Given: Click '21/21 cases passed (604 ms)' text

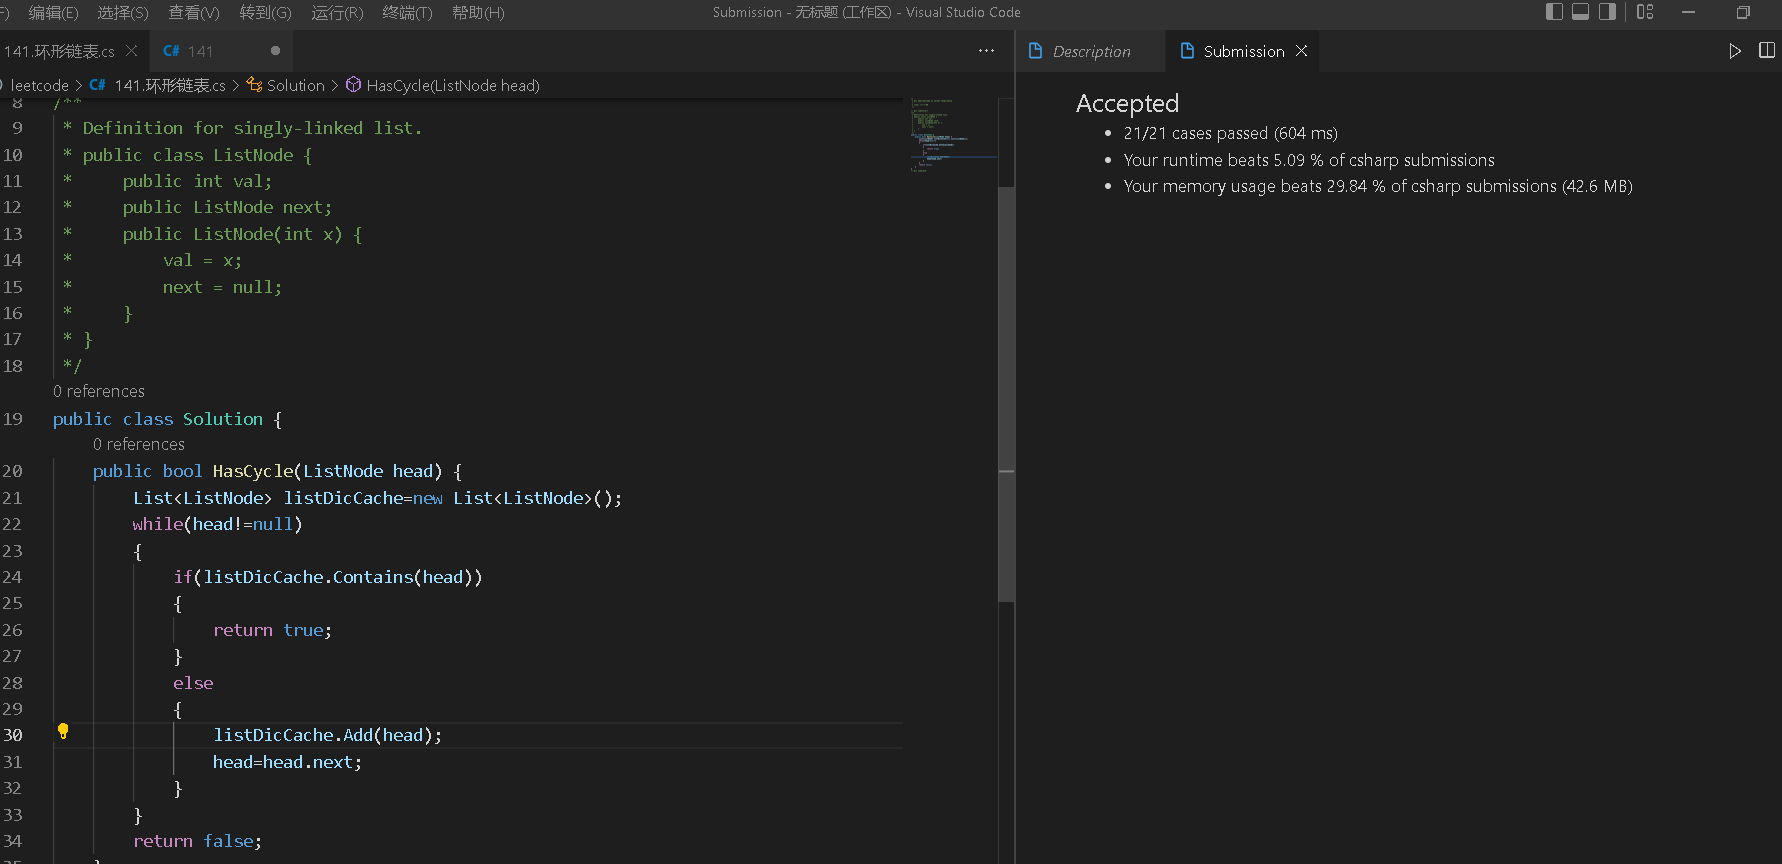Looking at the screenshot, I should tap(1230, 133).
